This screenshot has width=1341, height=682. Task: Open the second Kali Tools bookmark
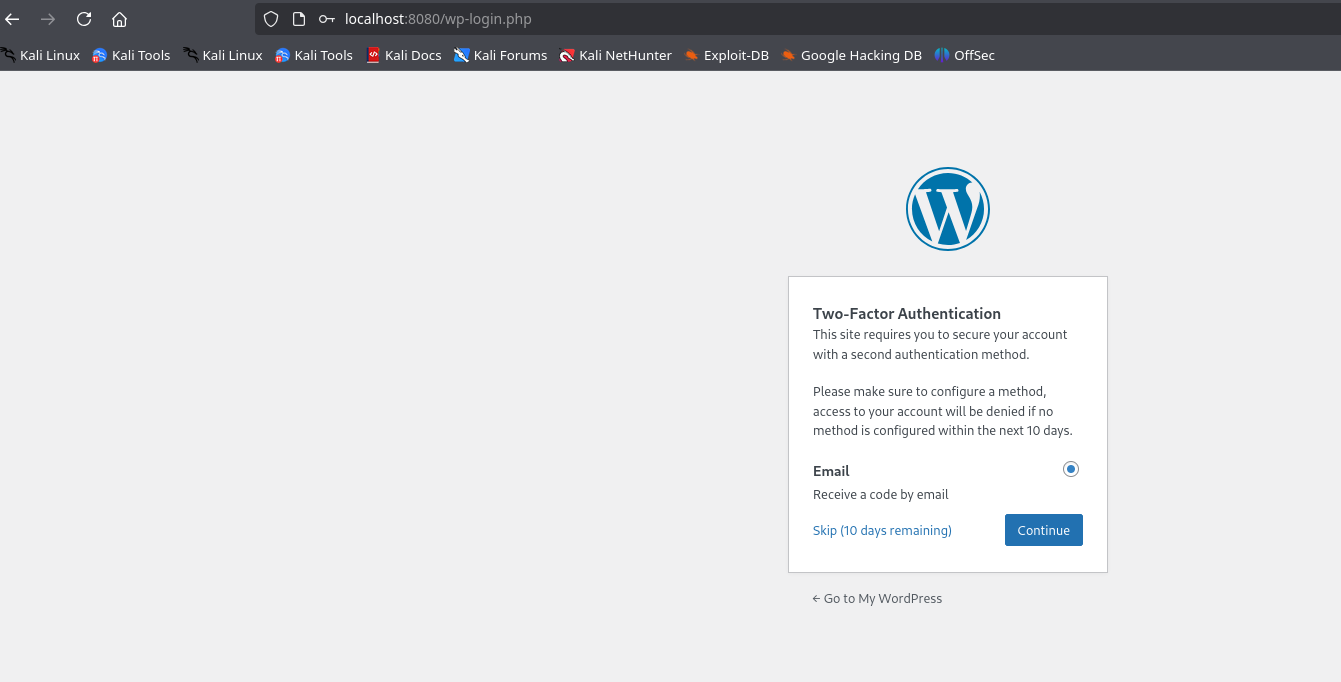tap(314, 55)
